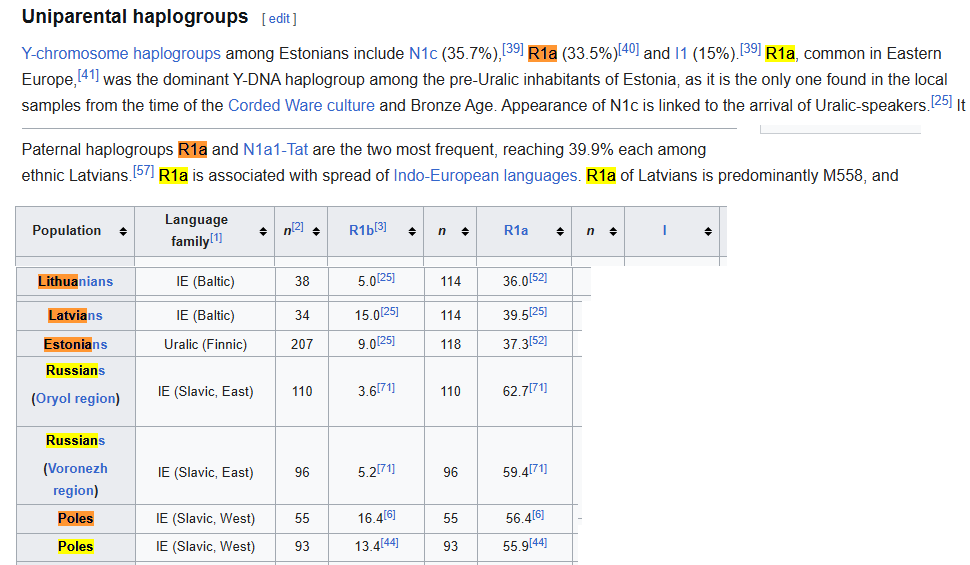Open the Corded Ware culture article
This screenshot has width=970, height=565.
[x=301, y=105]
